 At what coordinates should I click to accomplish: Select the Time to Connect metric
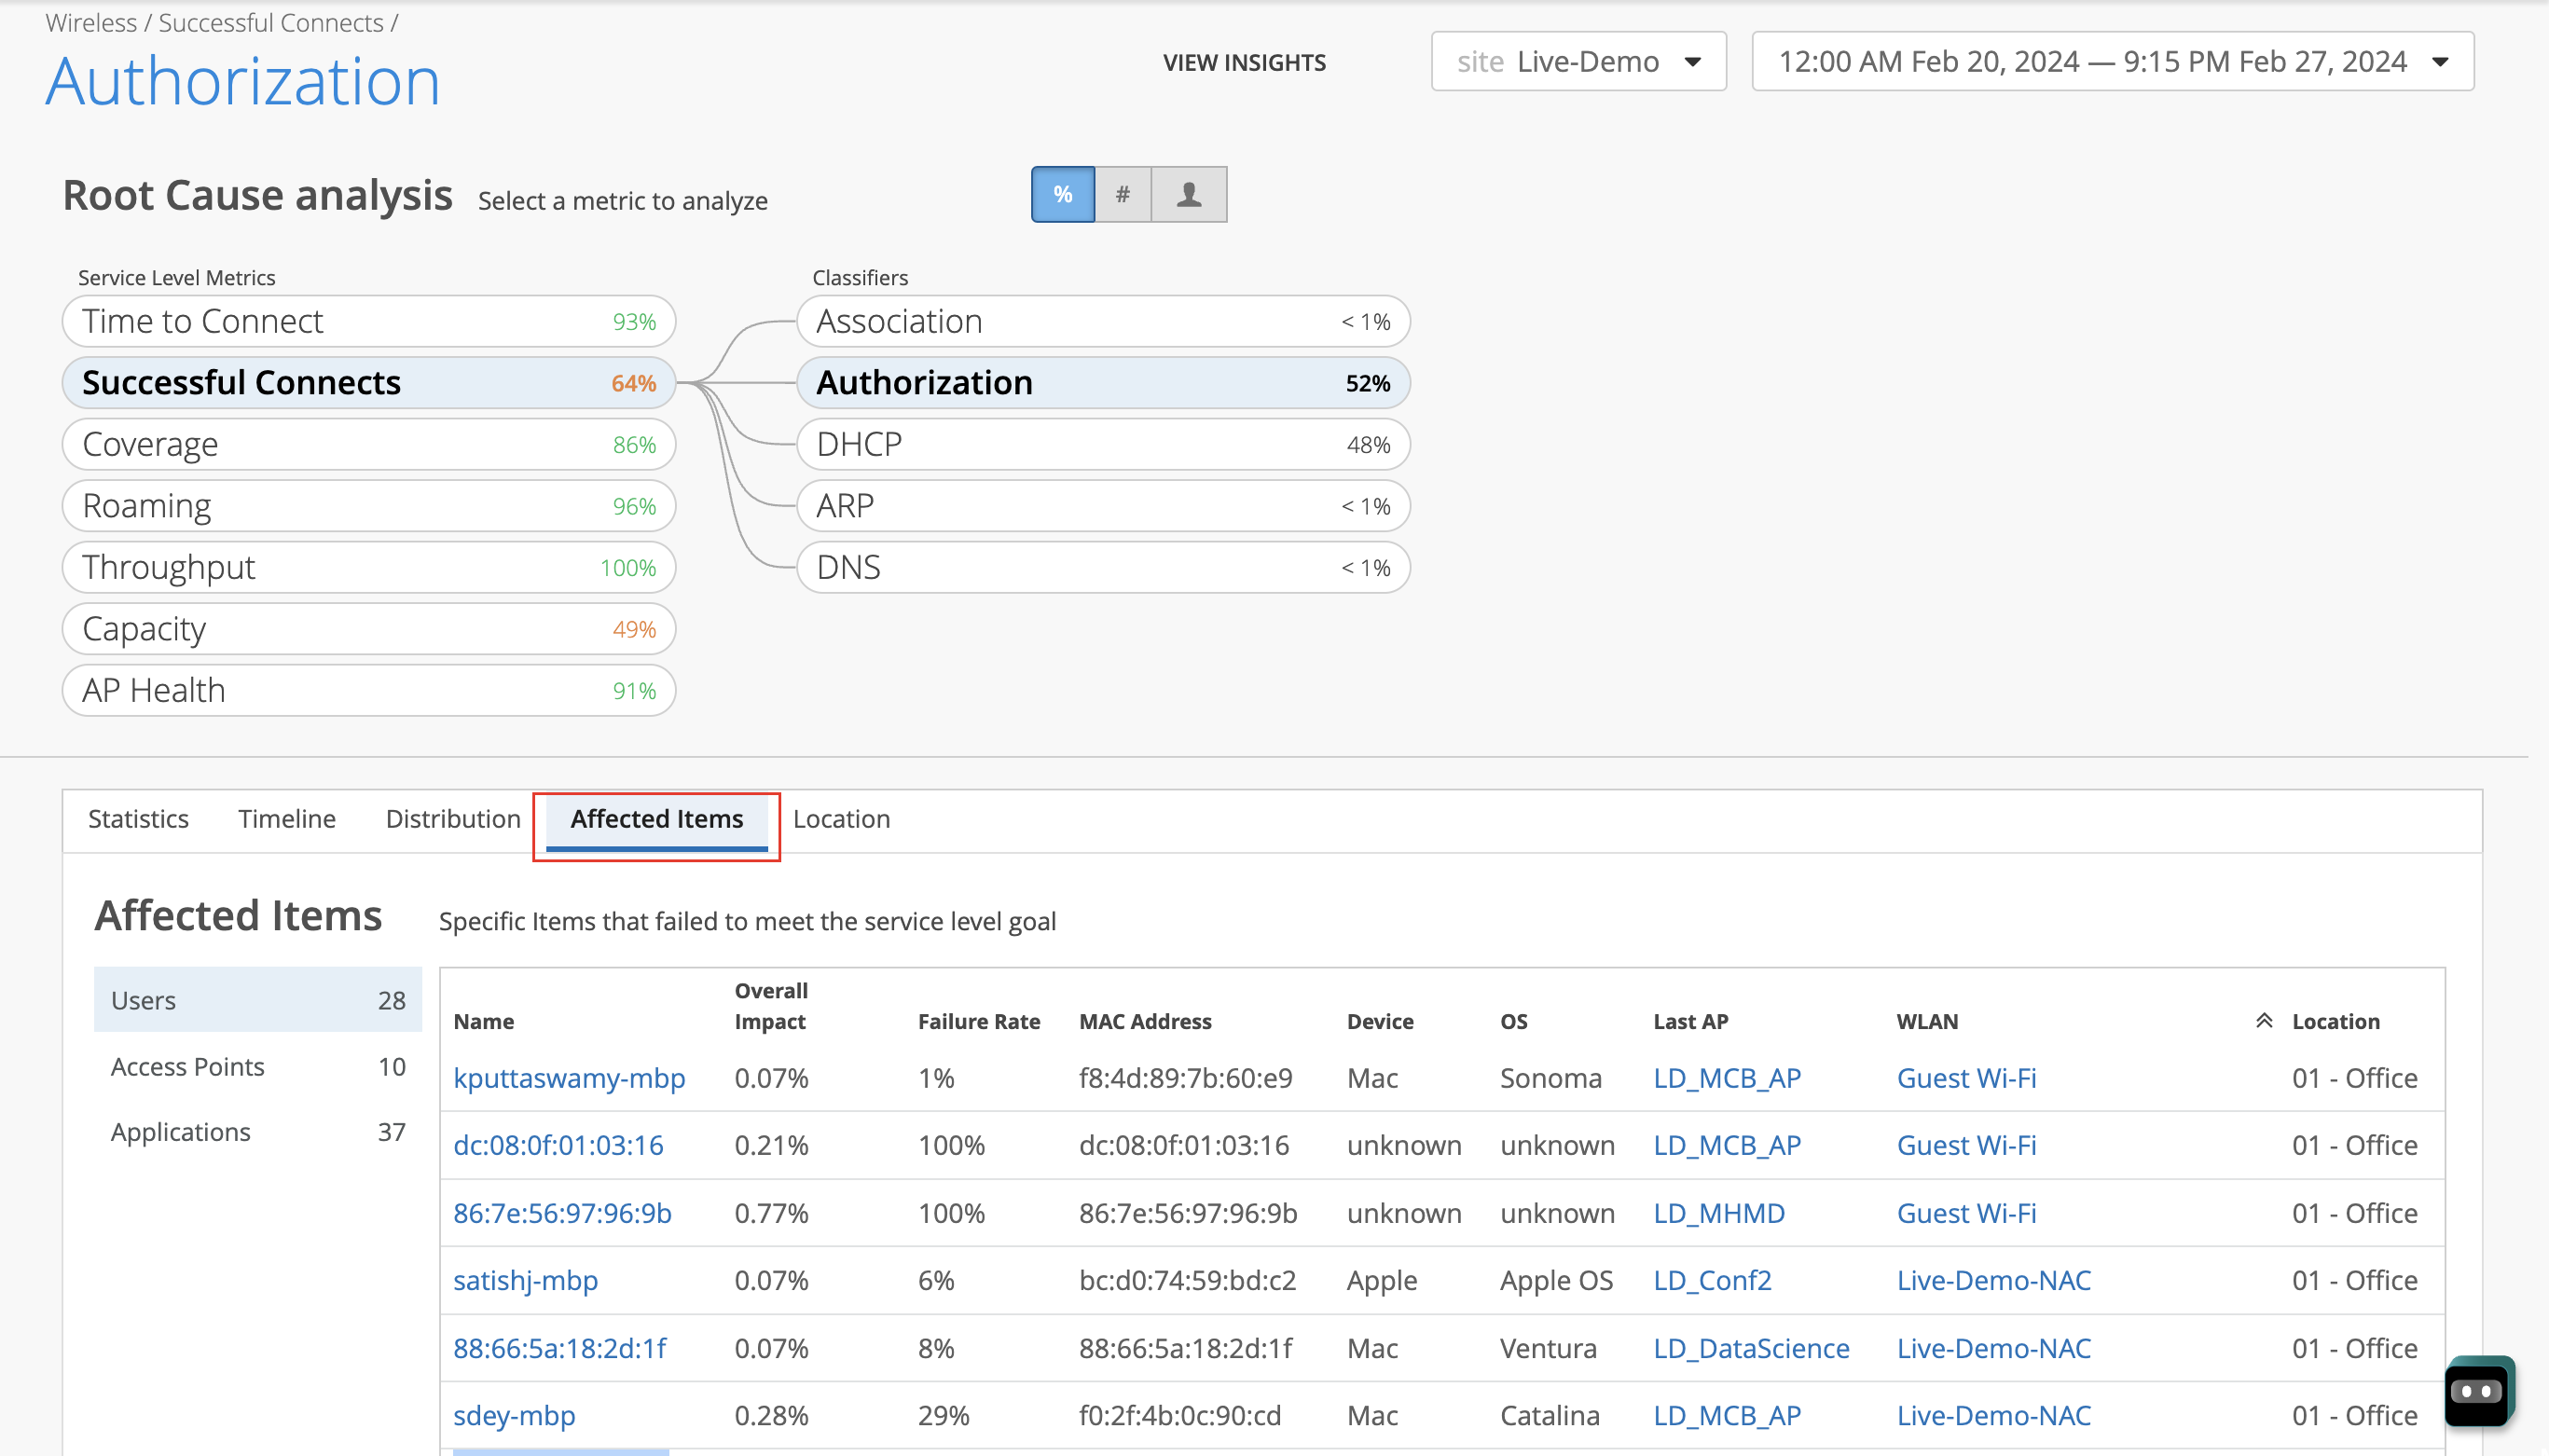pyautogui.click(x=368, y=321)
